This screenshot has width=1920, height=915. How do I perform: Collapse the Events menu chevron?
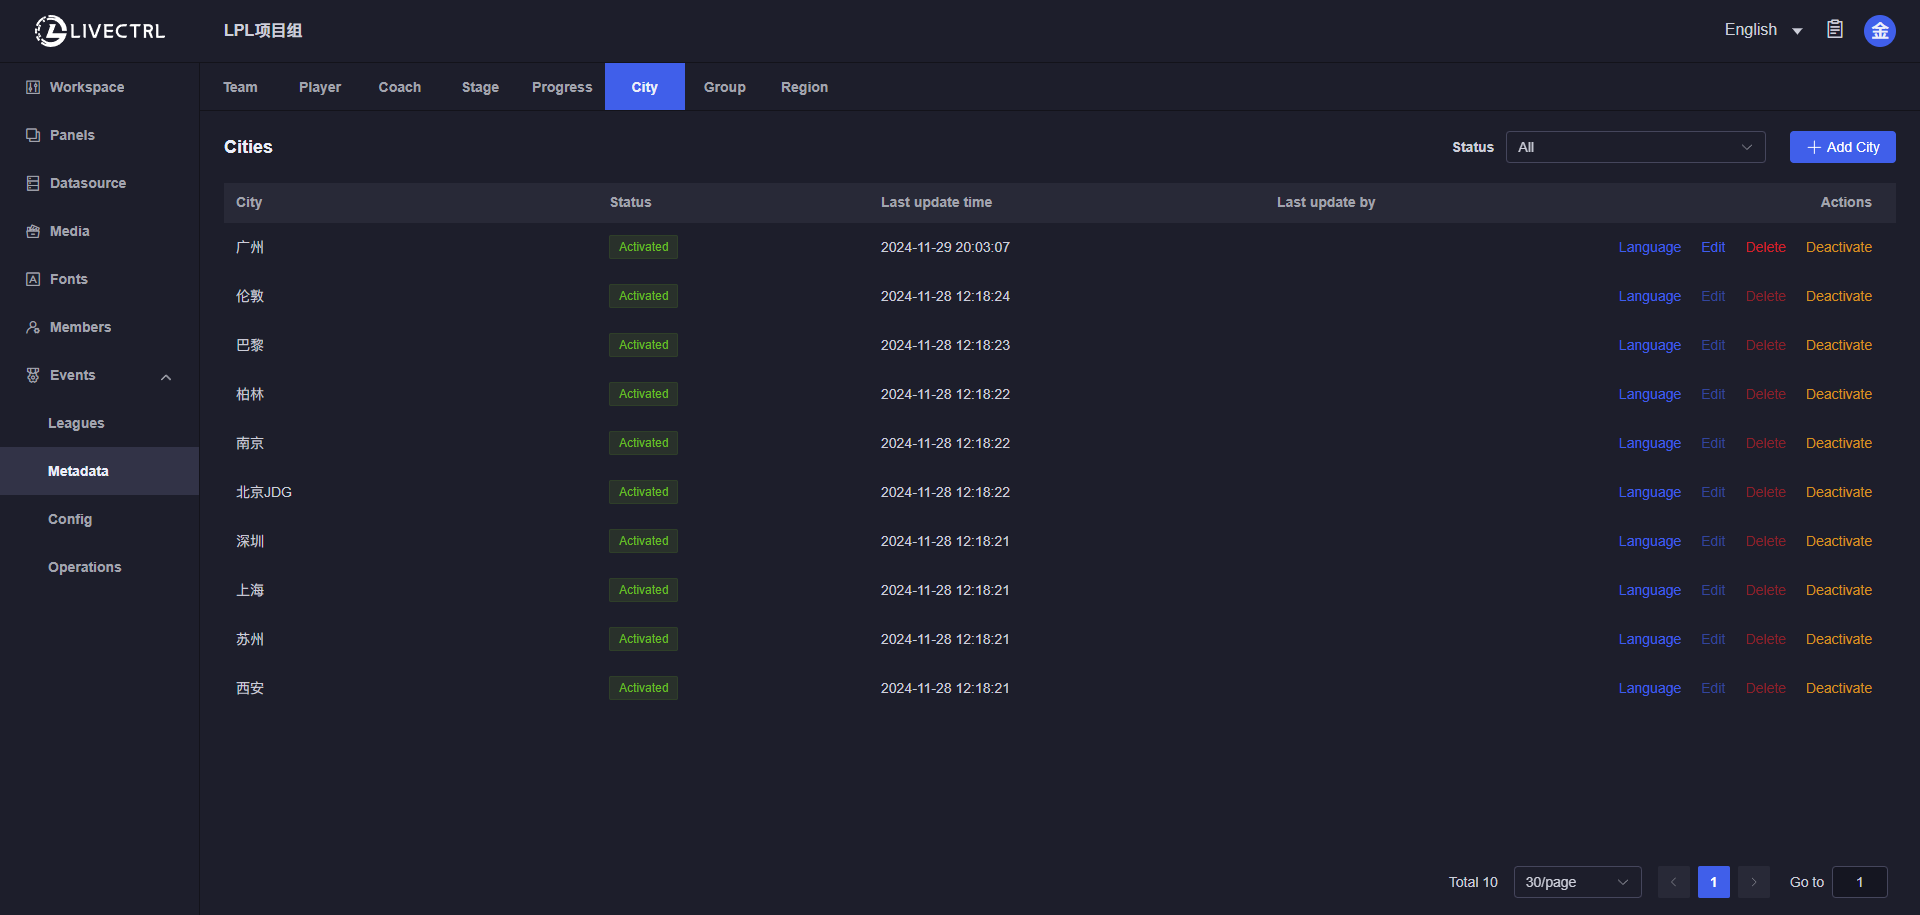pos(166,377)
